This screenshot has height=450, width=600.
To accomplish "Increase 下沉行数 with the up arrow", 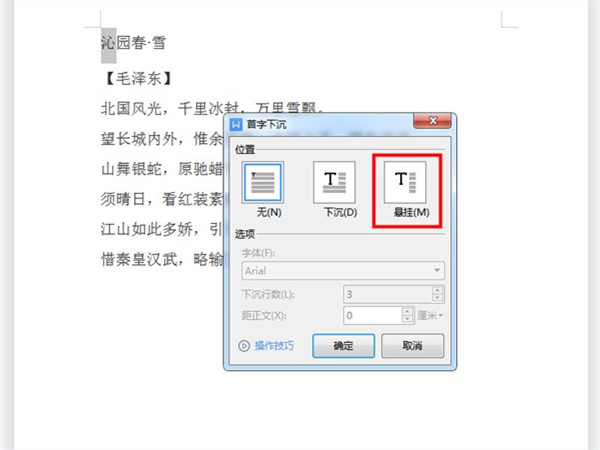I will point(437,290).
